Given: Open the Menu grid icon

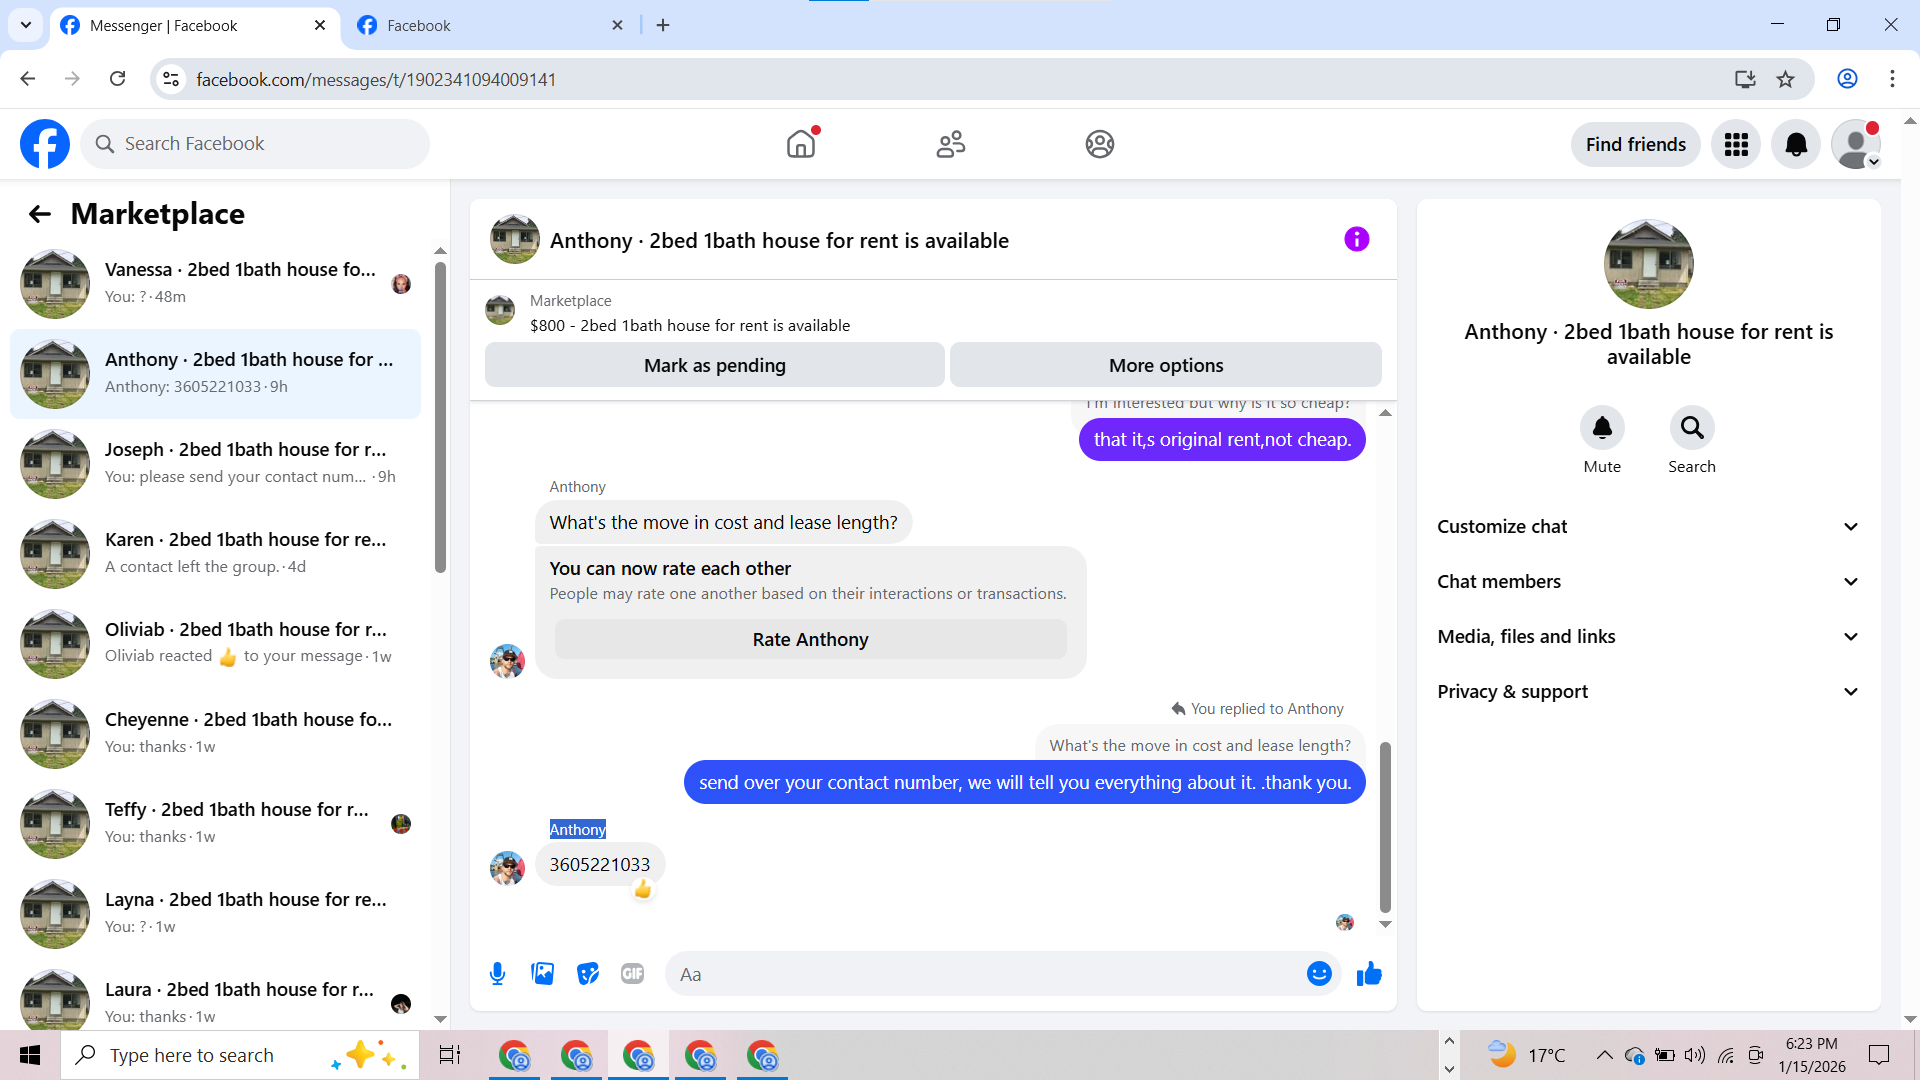Looking at the screenshot, I should click(x=1736, y=145).
